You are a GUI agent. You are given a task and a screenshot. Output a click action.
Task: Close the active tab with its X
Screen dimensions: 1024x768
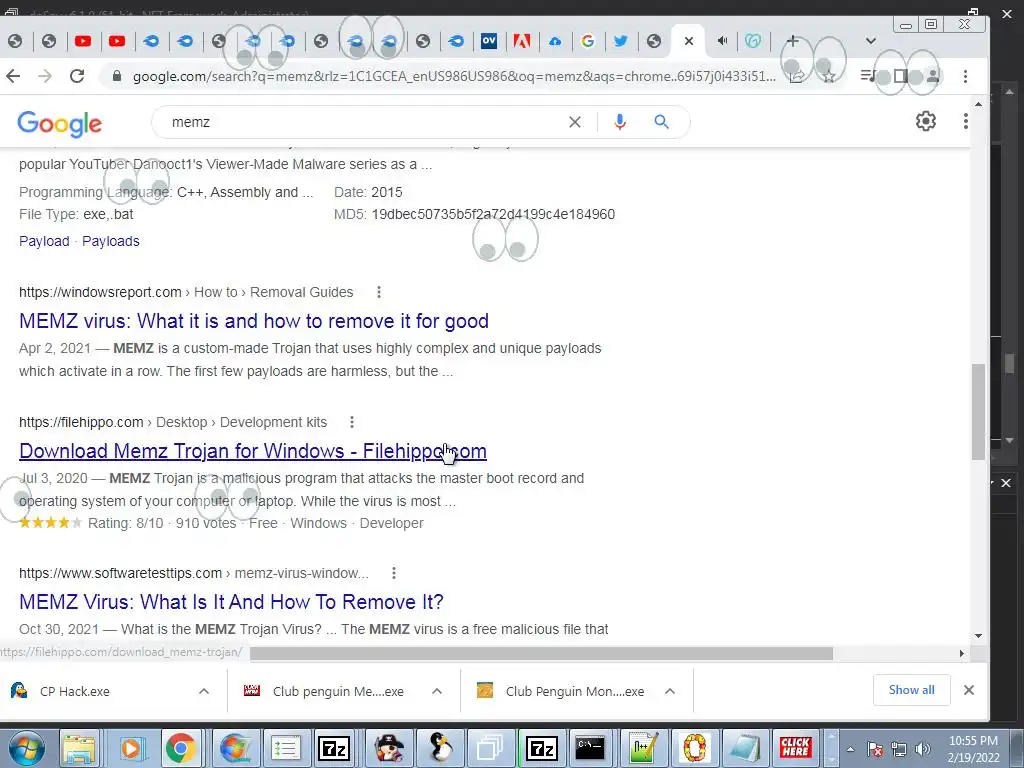click(x=689, y=41)
